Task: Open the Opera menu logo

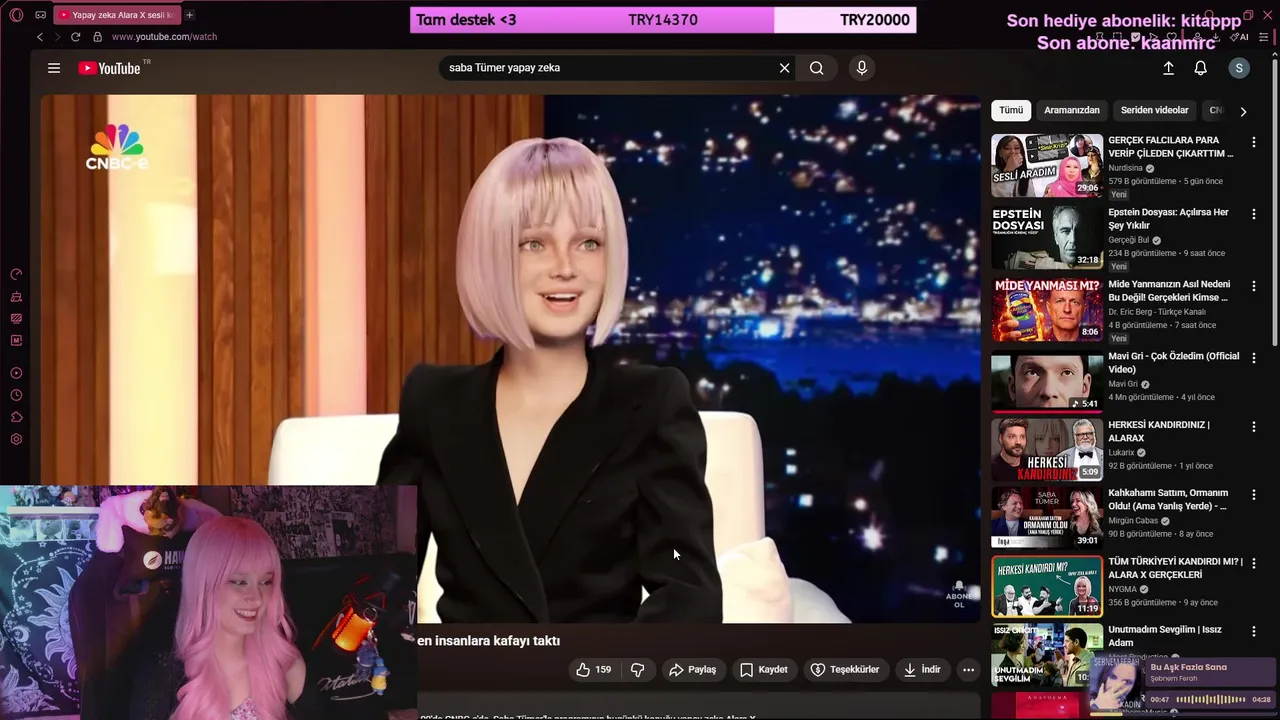Action: point(16,15)
